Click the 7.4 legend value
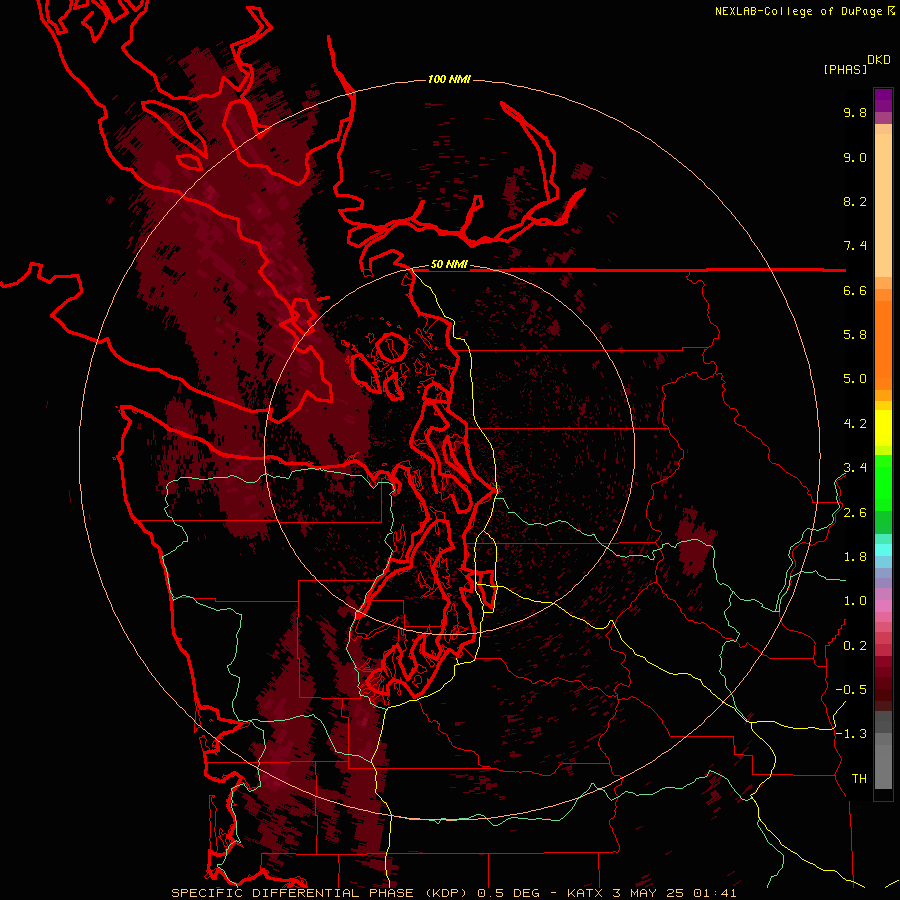 [855, 246]
